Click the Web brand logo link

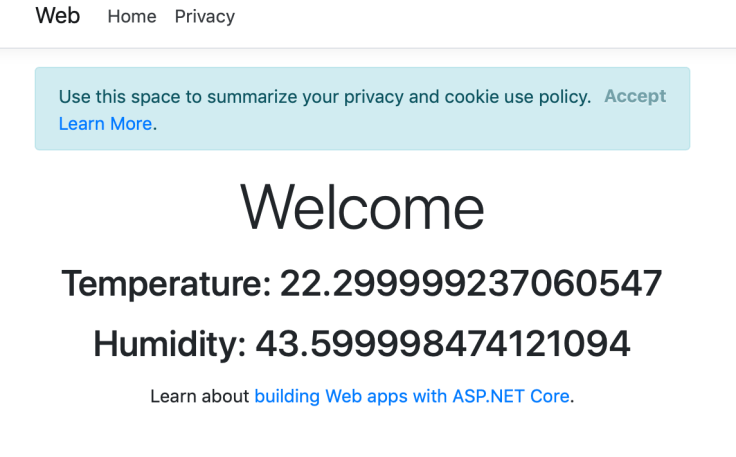click(x=57, y=16)
